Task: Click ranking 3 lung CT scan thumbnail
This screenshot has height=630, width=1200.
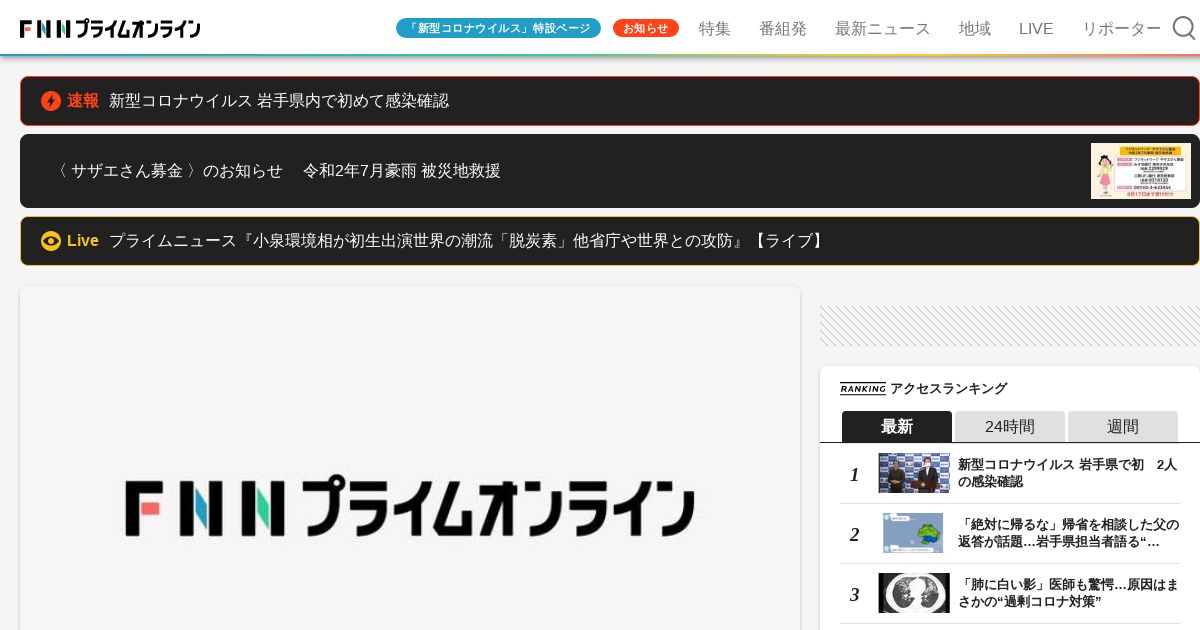Action: [914, 593]
